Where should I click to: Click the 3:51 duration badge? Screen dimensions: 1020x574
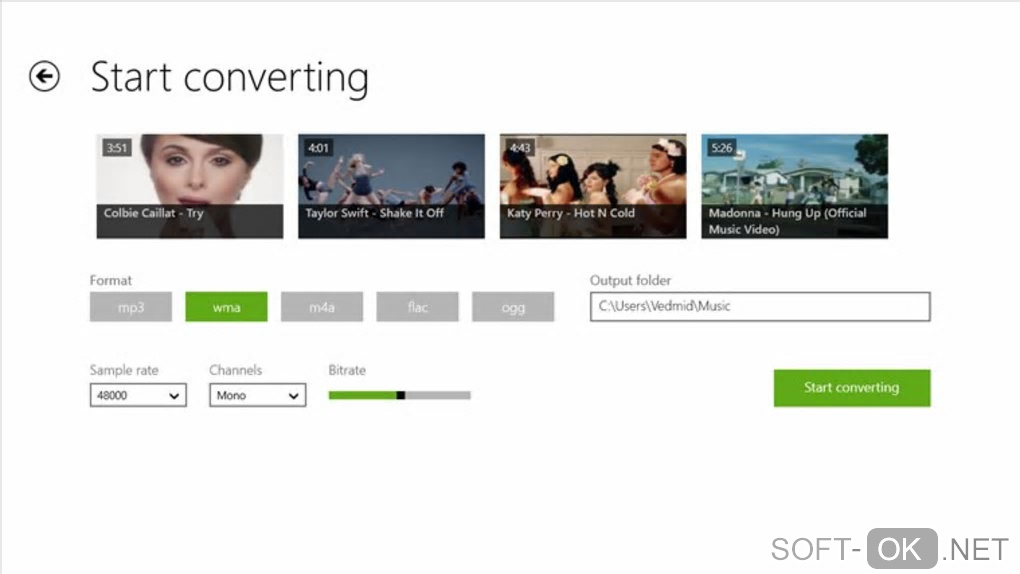click(117, 148)
